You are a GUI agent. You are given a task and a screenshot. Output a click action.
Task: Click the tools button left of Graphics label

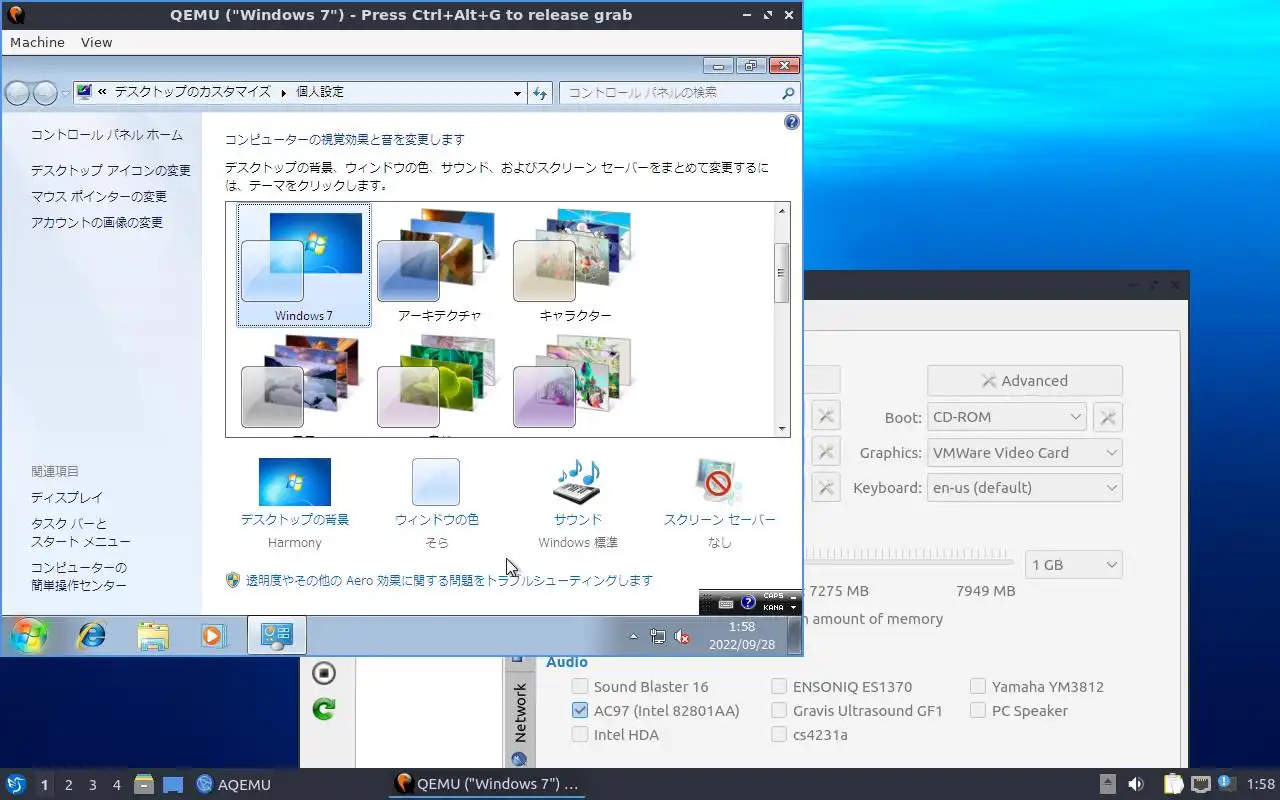[825, 452]
